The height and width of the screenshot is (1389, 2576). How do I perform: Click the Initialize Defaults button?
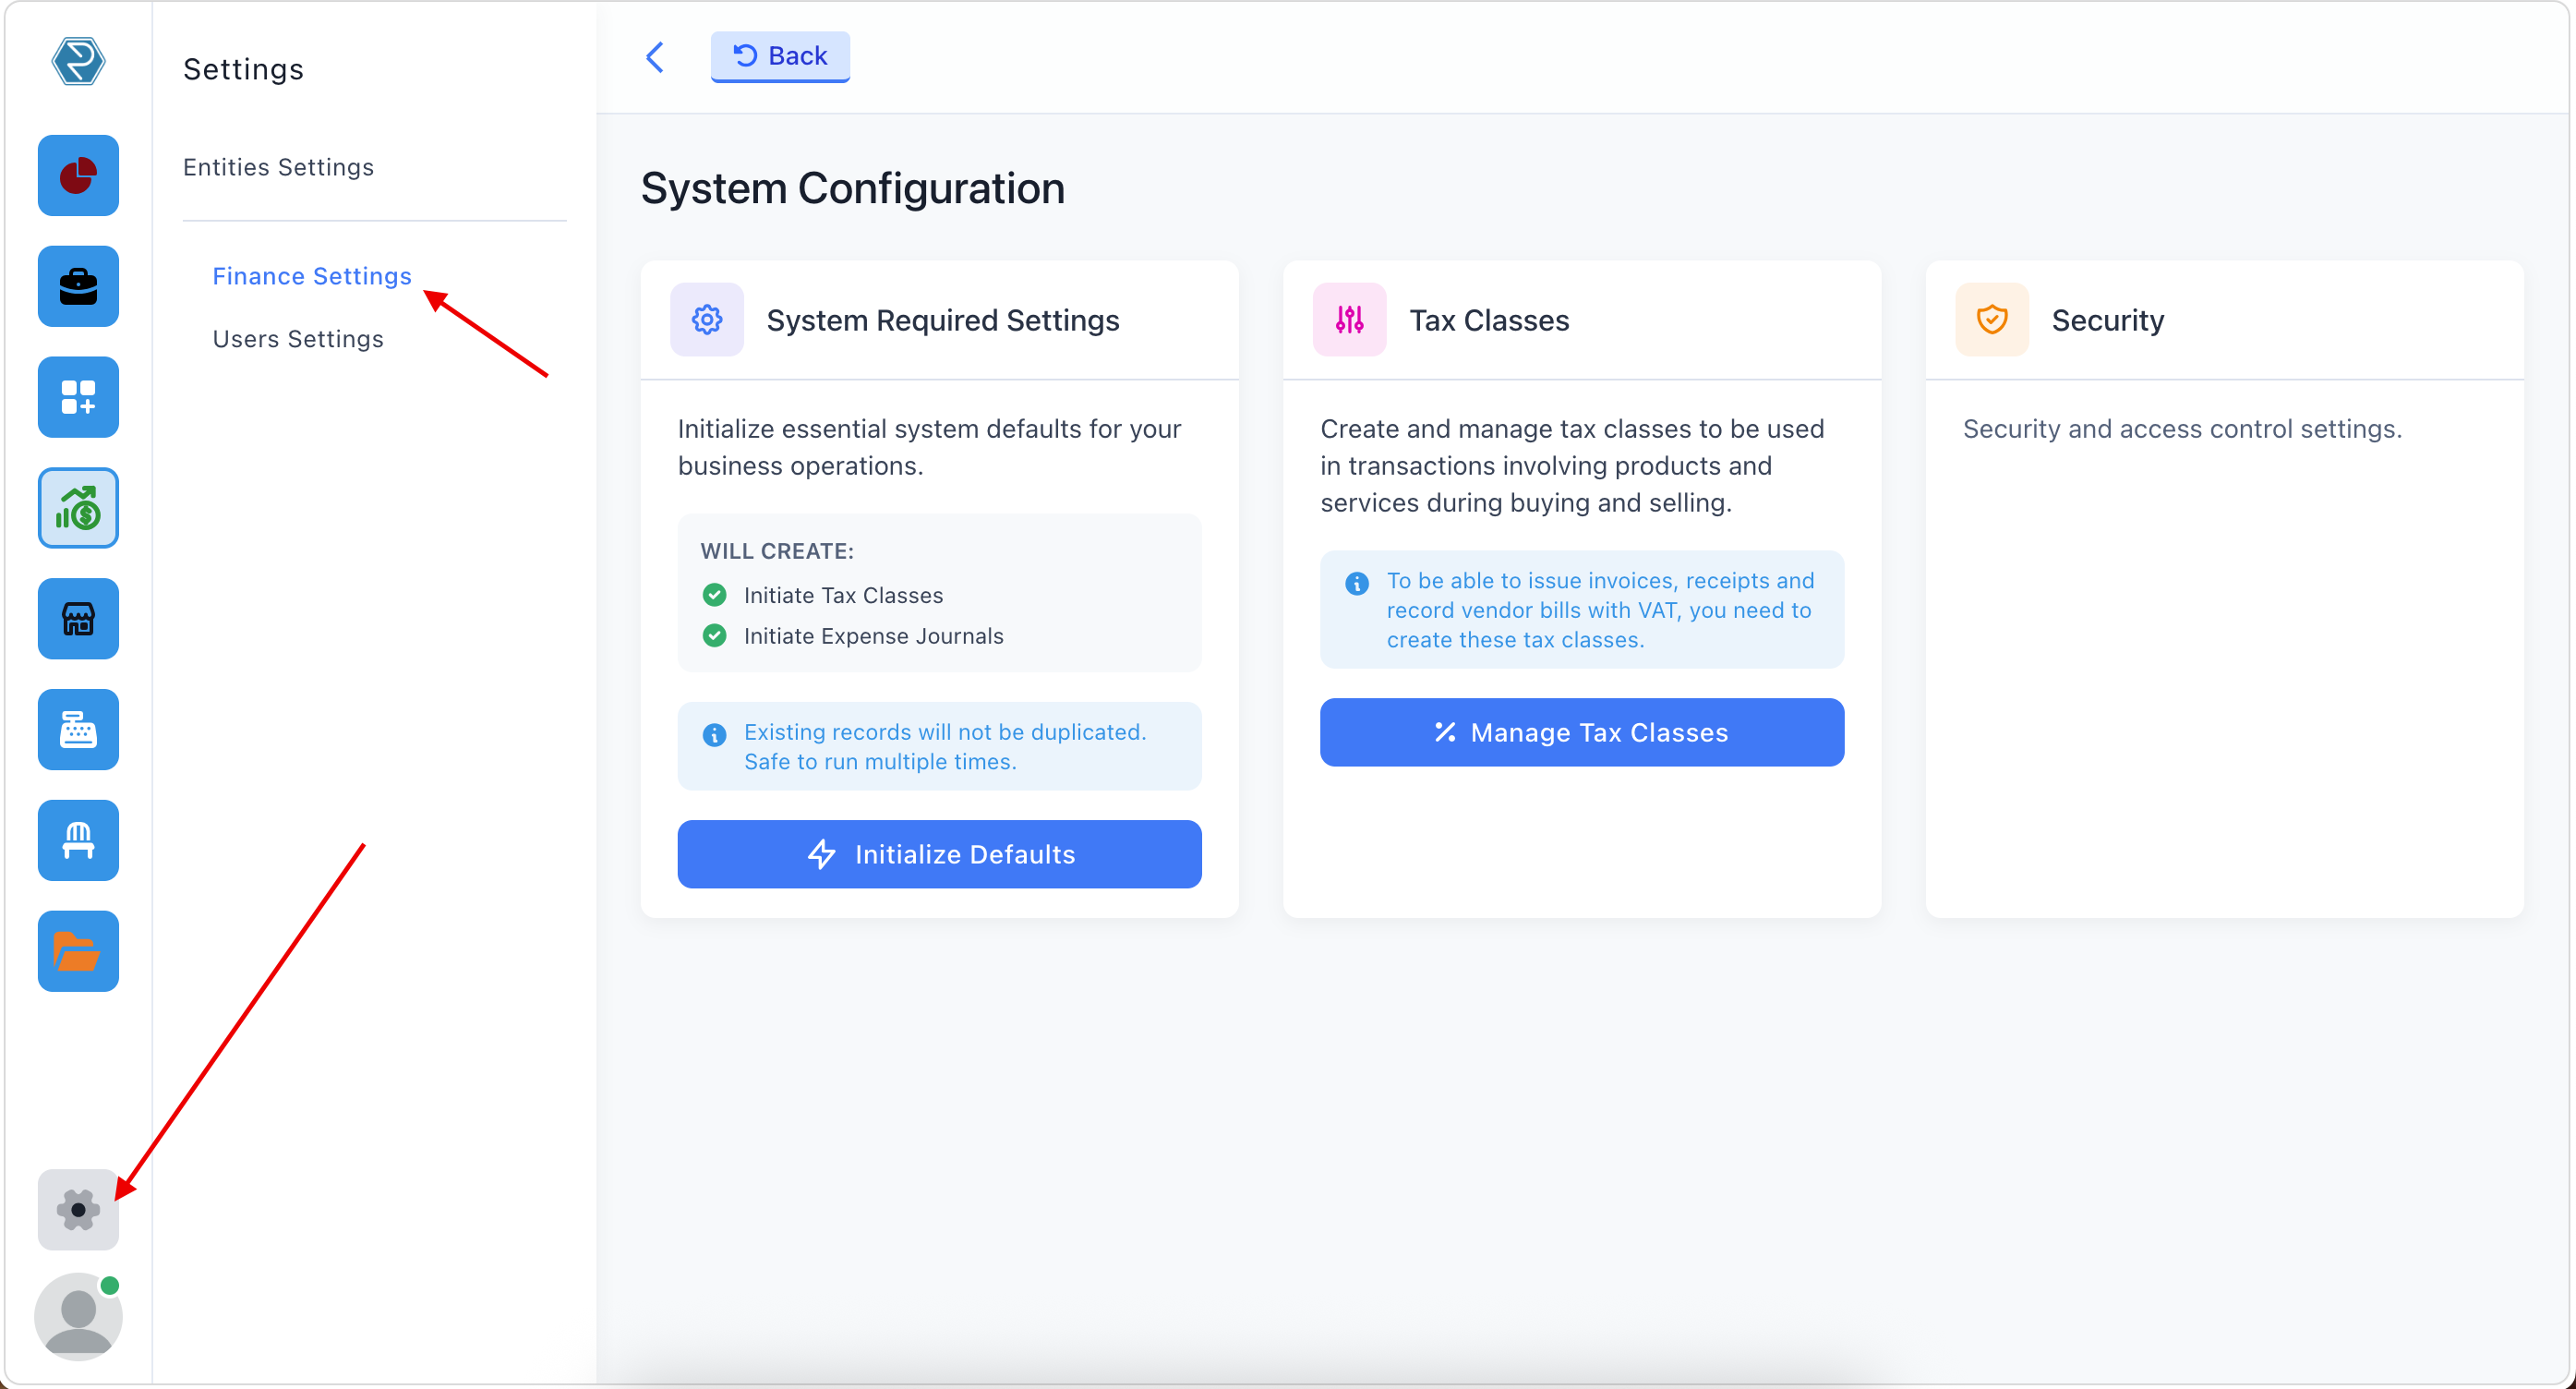[x=938, y=854]
